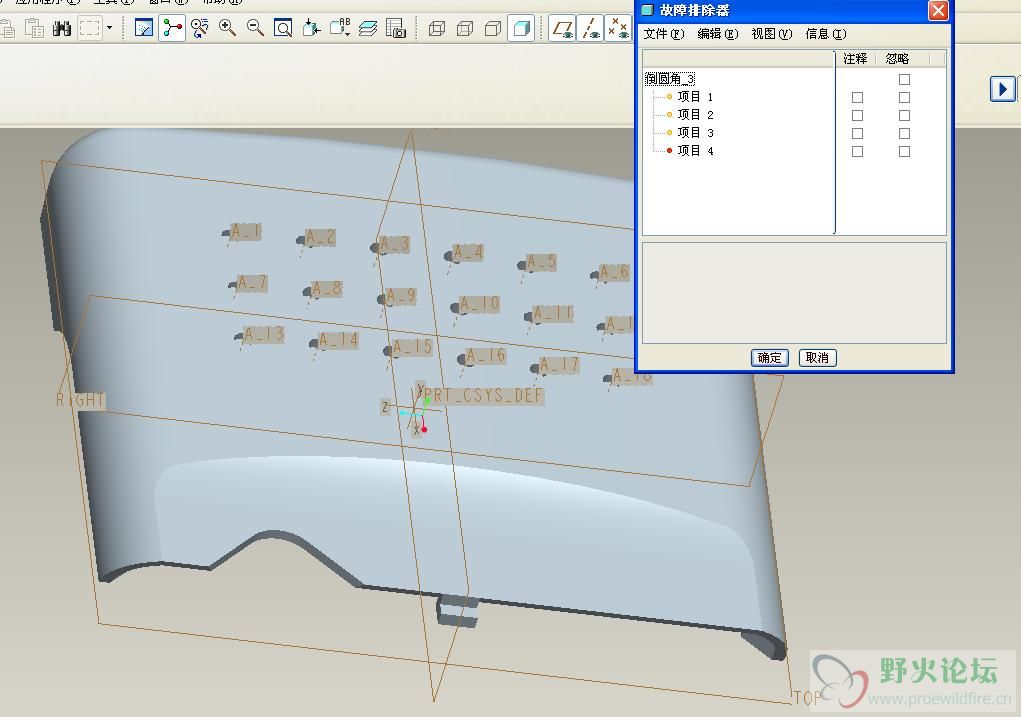Check the 忽略 box for 项目 1
This screenshot has height=717, width=1021.
[904, 98]
